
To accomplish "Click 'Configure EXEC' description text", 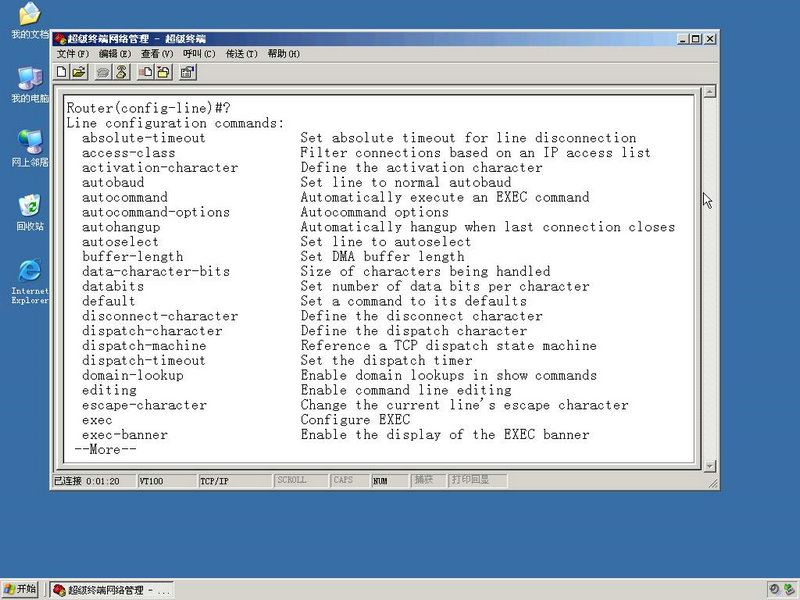I will pyautogui.click(x=355, y=420).
